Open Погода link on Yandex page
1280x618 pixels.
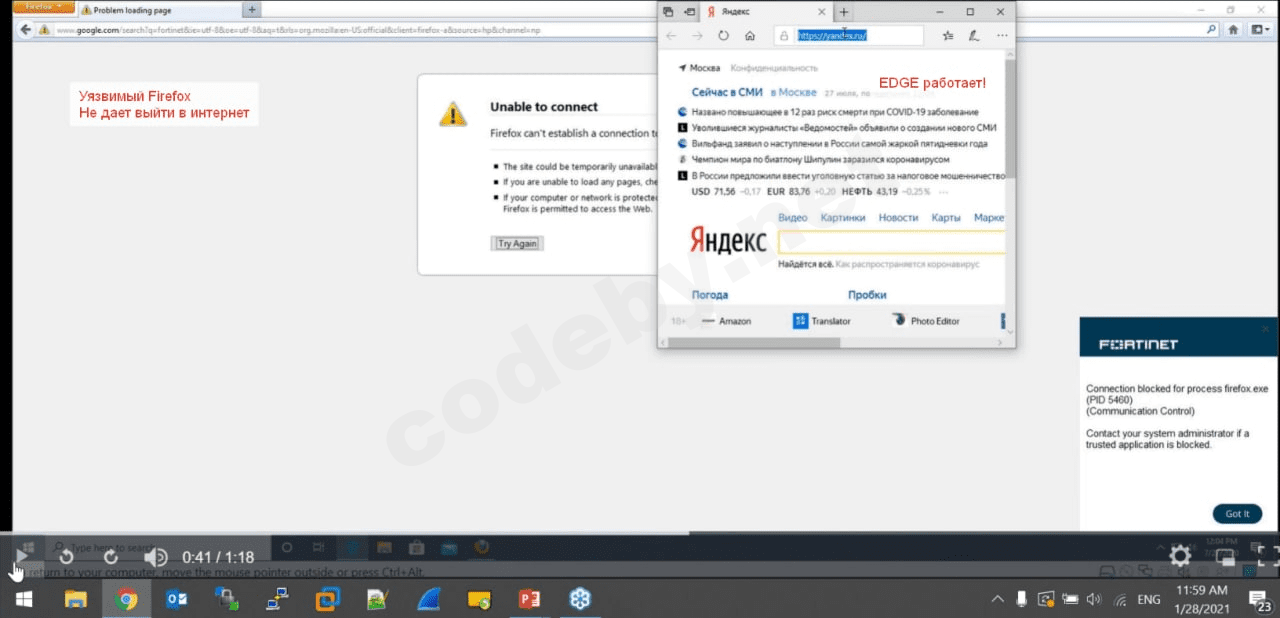point(710,295)
